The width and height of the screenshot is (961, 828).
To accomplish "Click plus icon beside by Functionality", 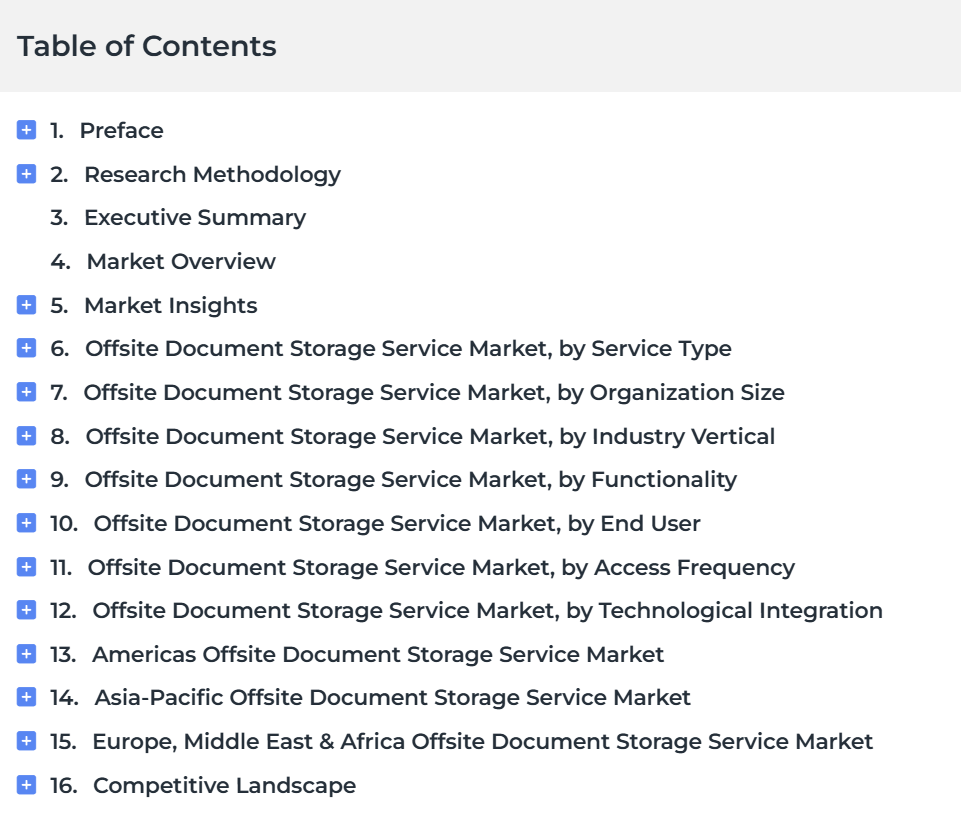I will tap(27, 479).
